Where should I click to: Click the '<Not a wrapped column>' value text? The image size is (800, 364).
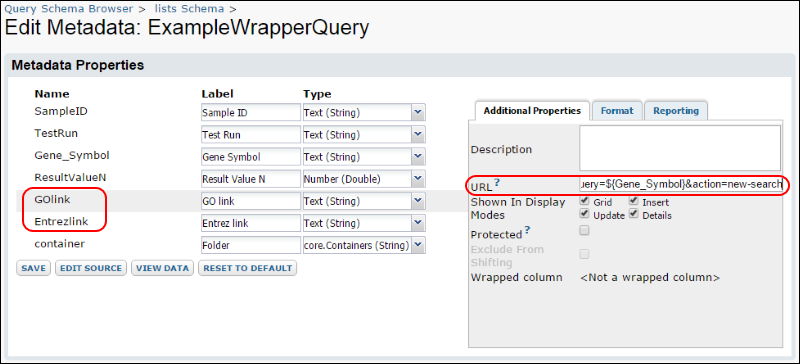(650, 278)
